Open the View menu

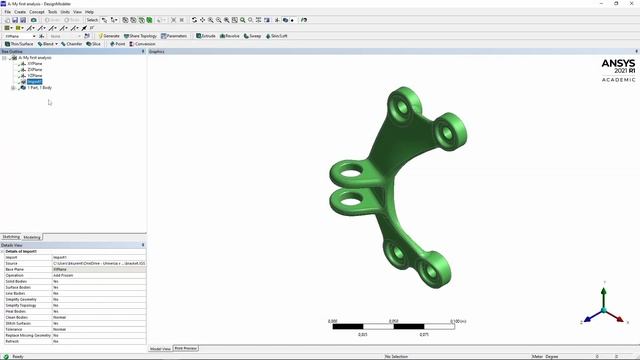(77, 12)
